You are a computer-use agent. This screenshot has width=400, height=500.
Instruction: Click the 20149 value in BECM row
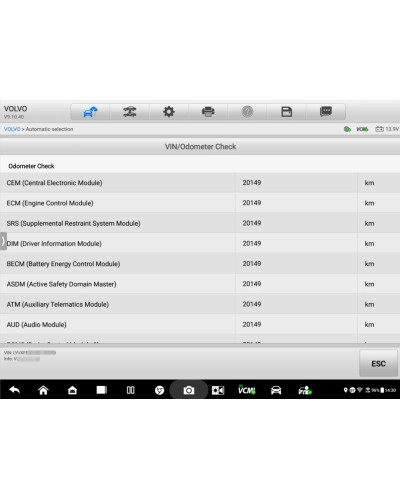click(x=252, y=264)
